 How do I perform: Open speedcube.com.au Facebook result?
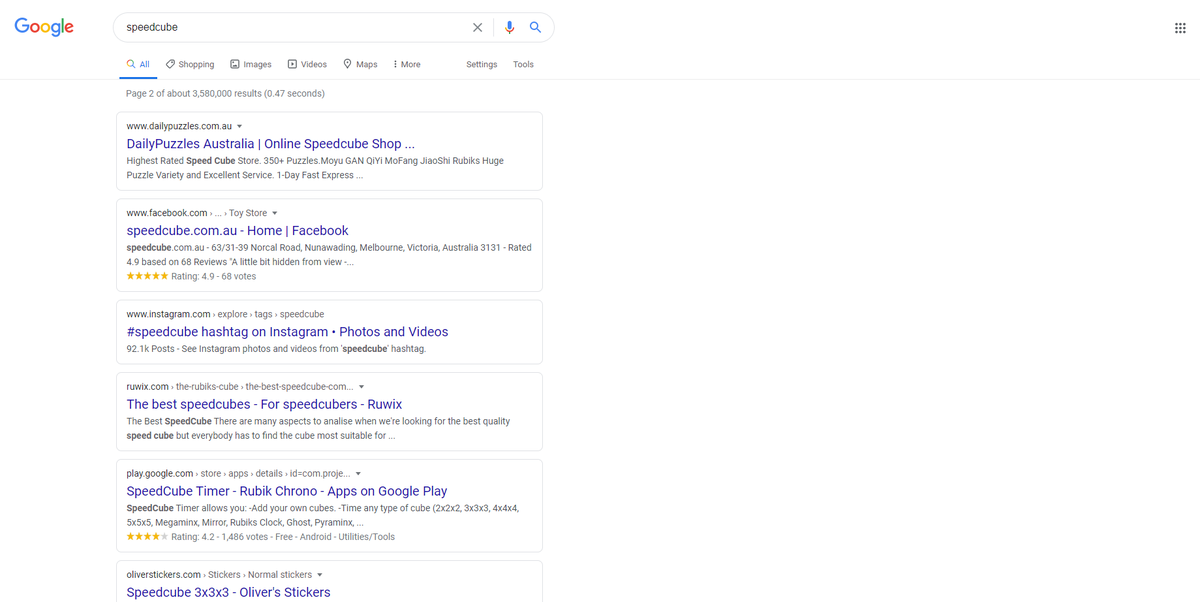coord(238,231)
